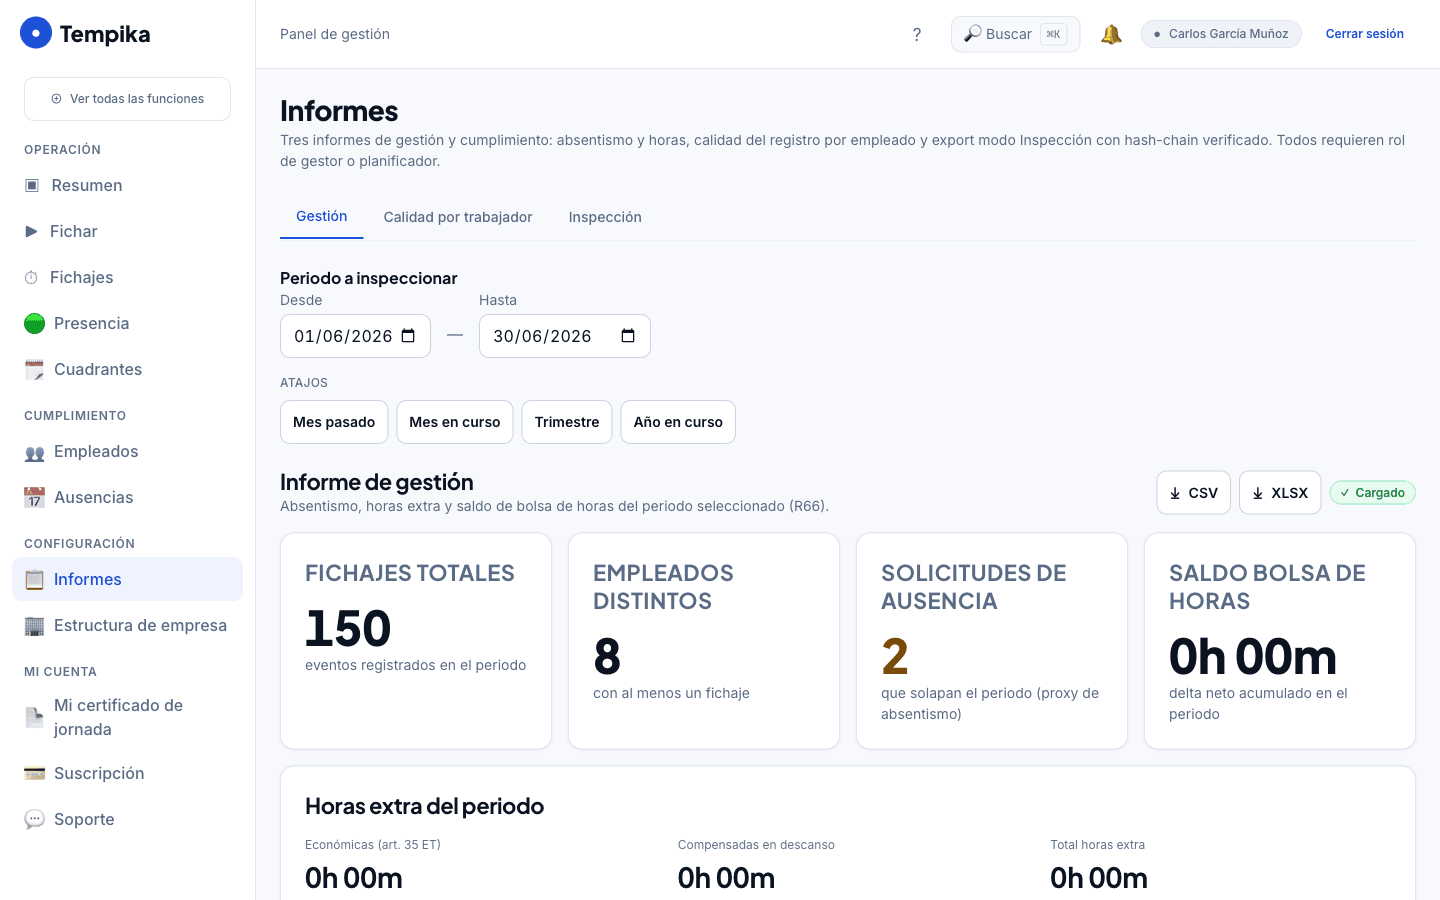Select the Mes pasado shortcut
This screenshot has height=900, width=1440.
click(x=334, y=422)
